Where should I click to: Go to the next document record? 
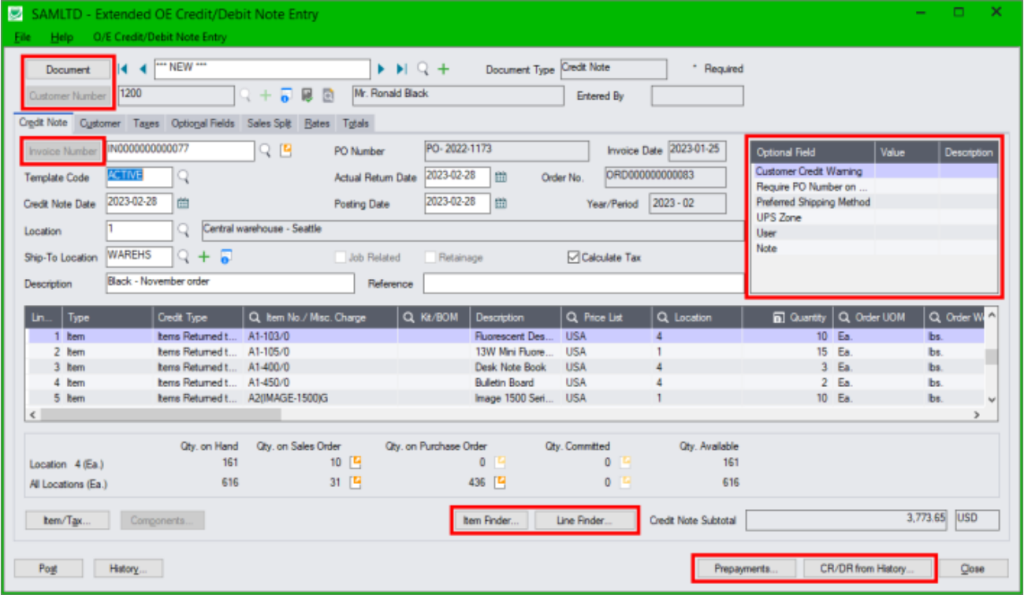click(x=381, y=69)
